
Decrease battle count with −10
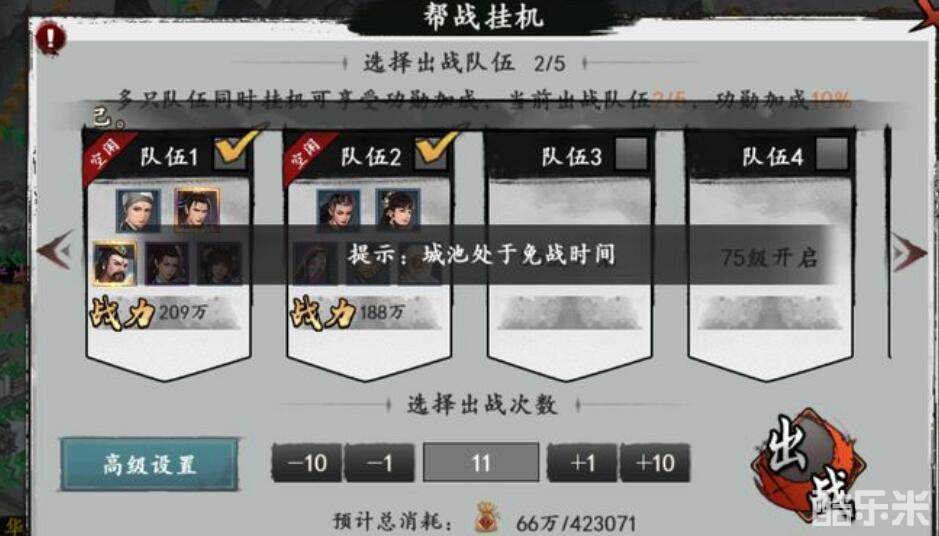307,463
